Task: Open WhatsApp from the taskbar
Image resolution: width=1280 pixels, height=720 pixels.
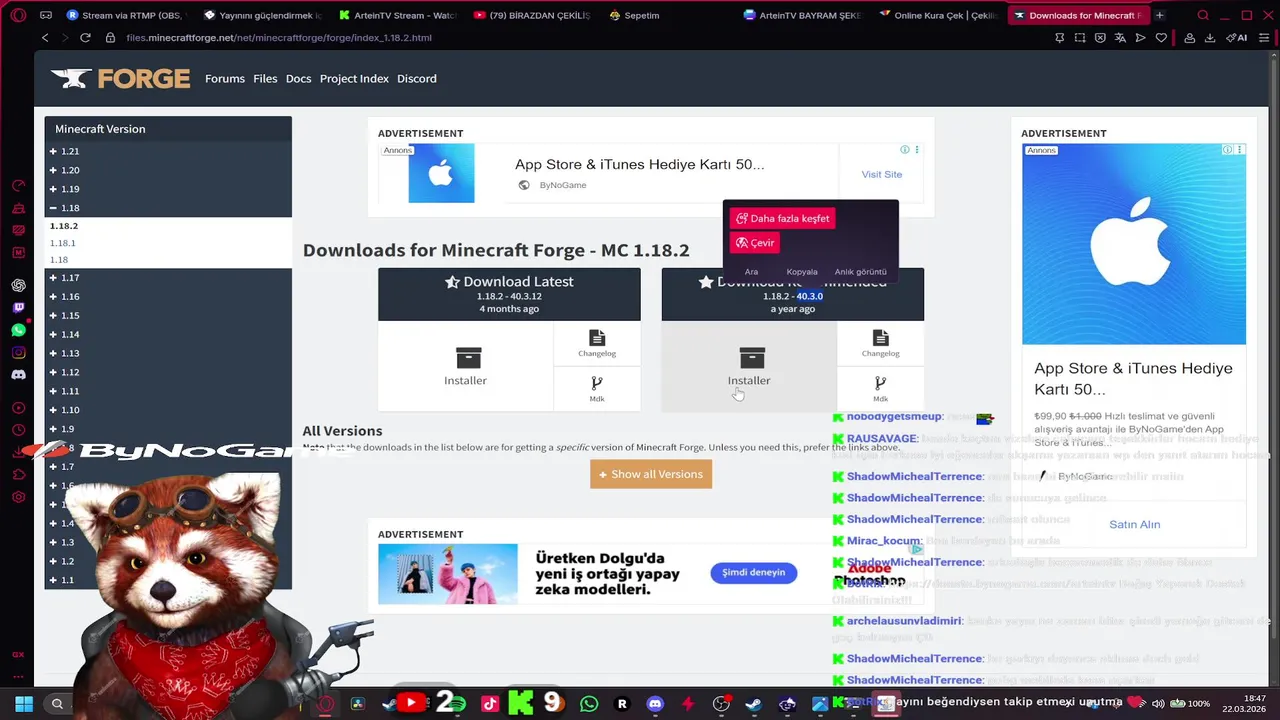Action: [589, 704]
